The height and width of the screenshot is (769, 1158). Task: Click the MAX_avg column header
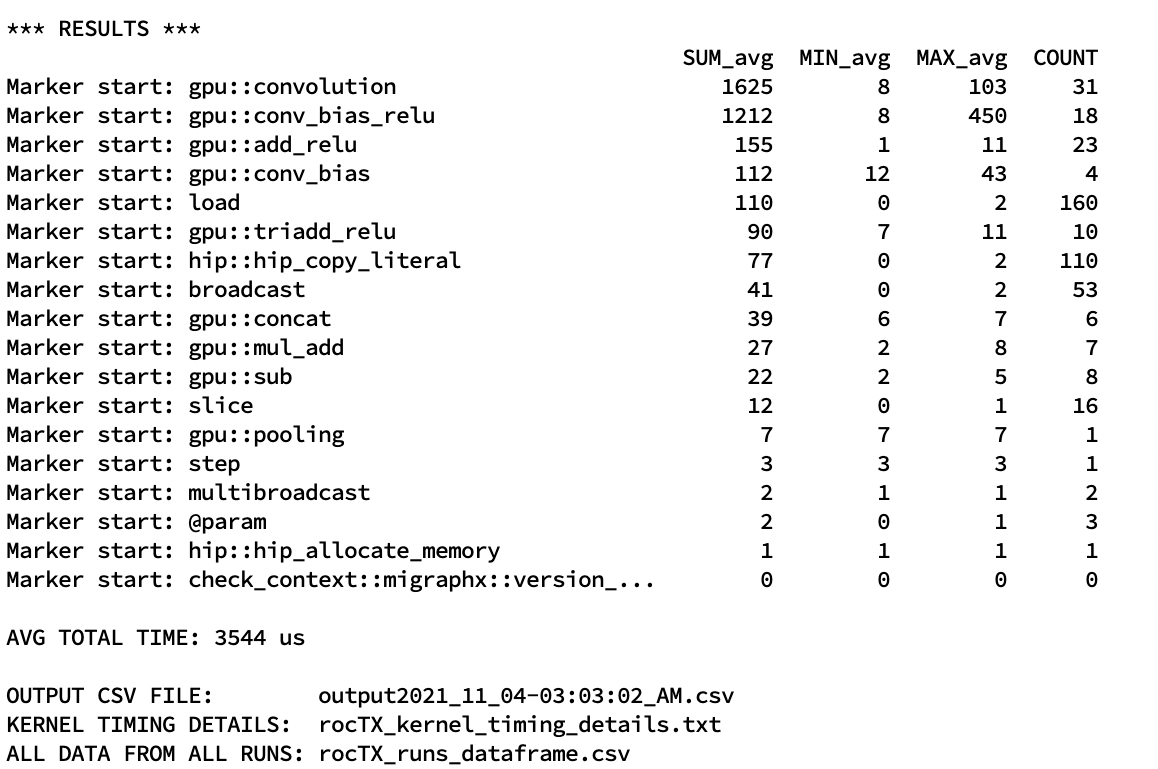pos(961,58)
